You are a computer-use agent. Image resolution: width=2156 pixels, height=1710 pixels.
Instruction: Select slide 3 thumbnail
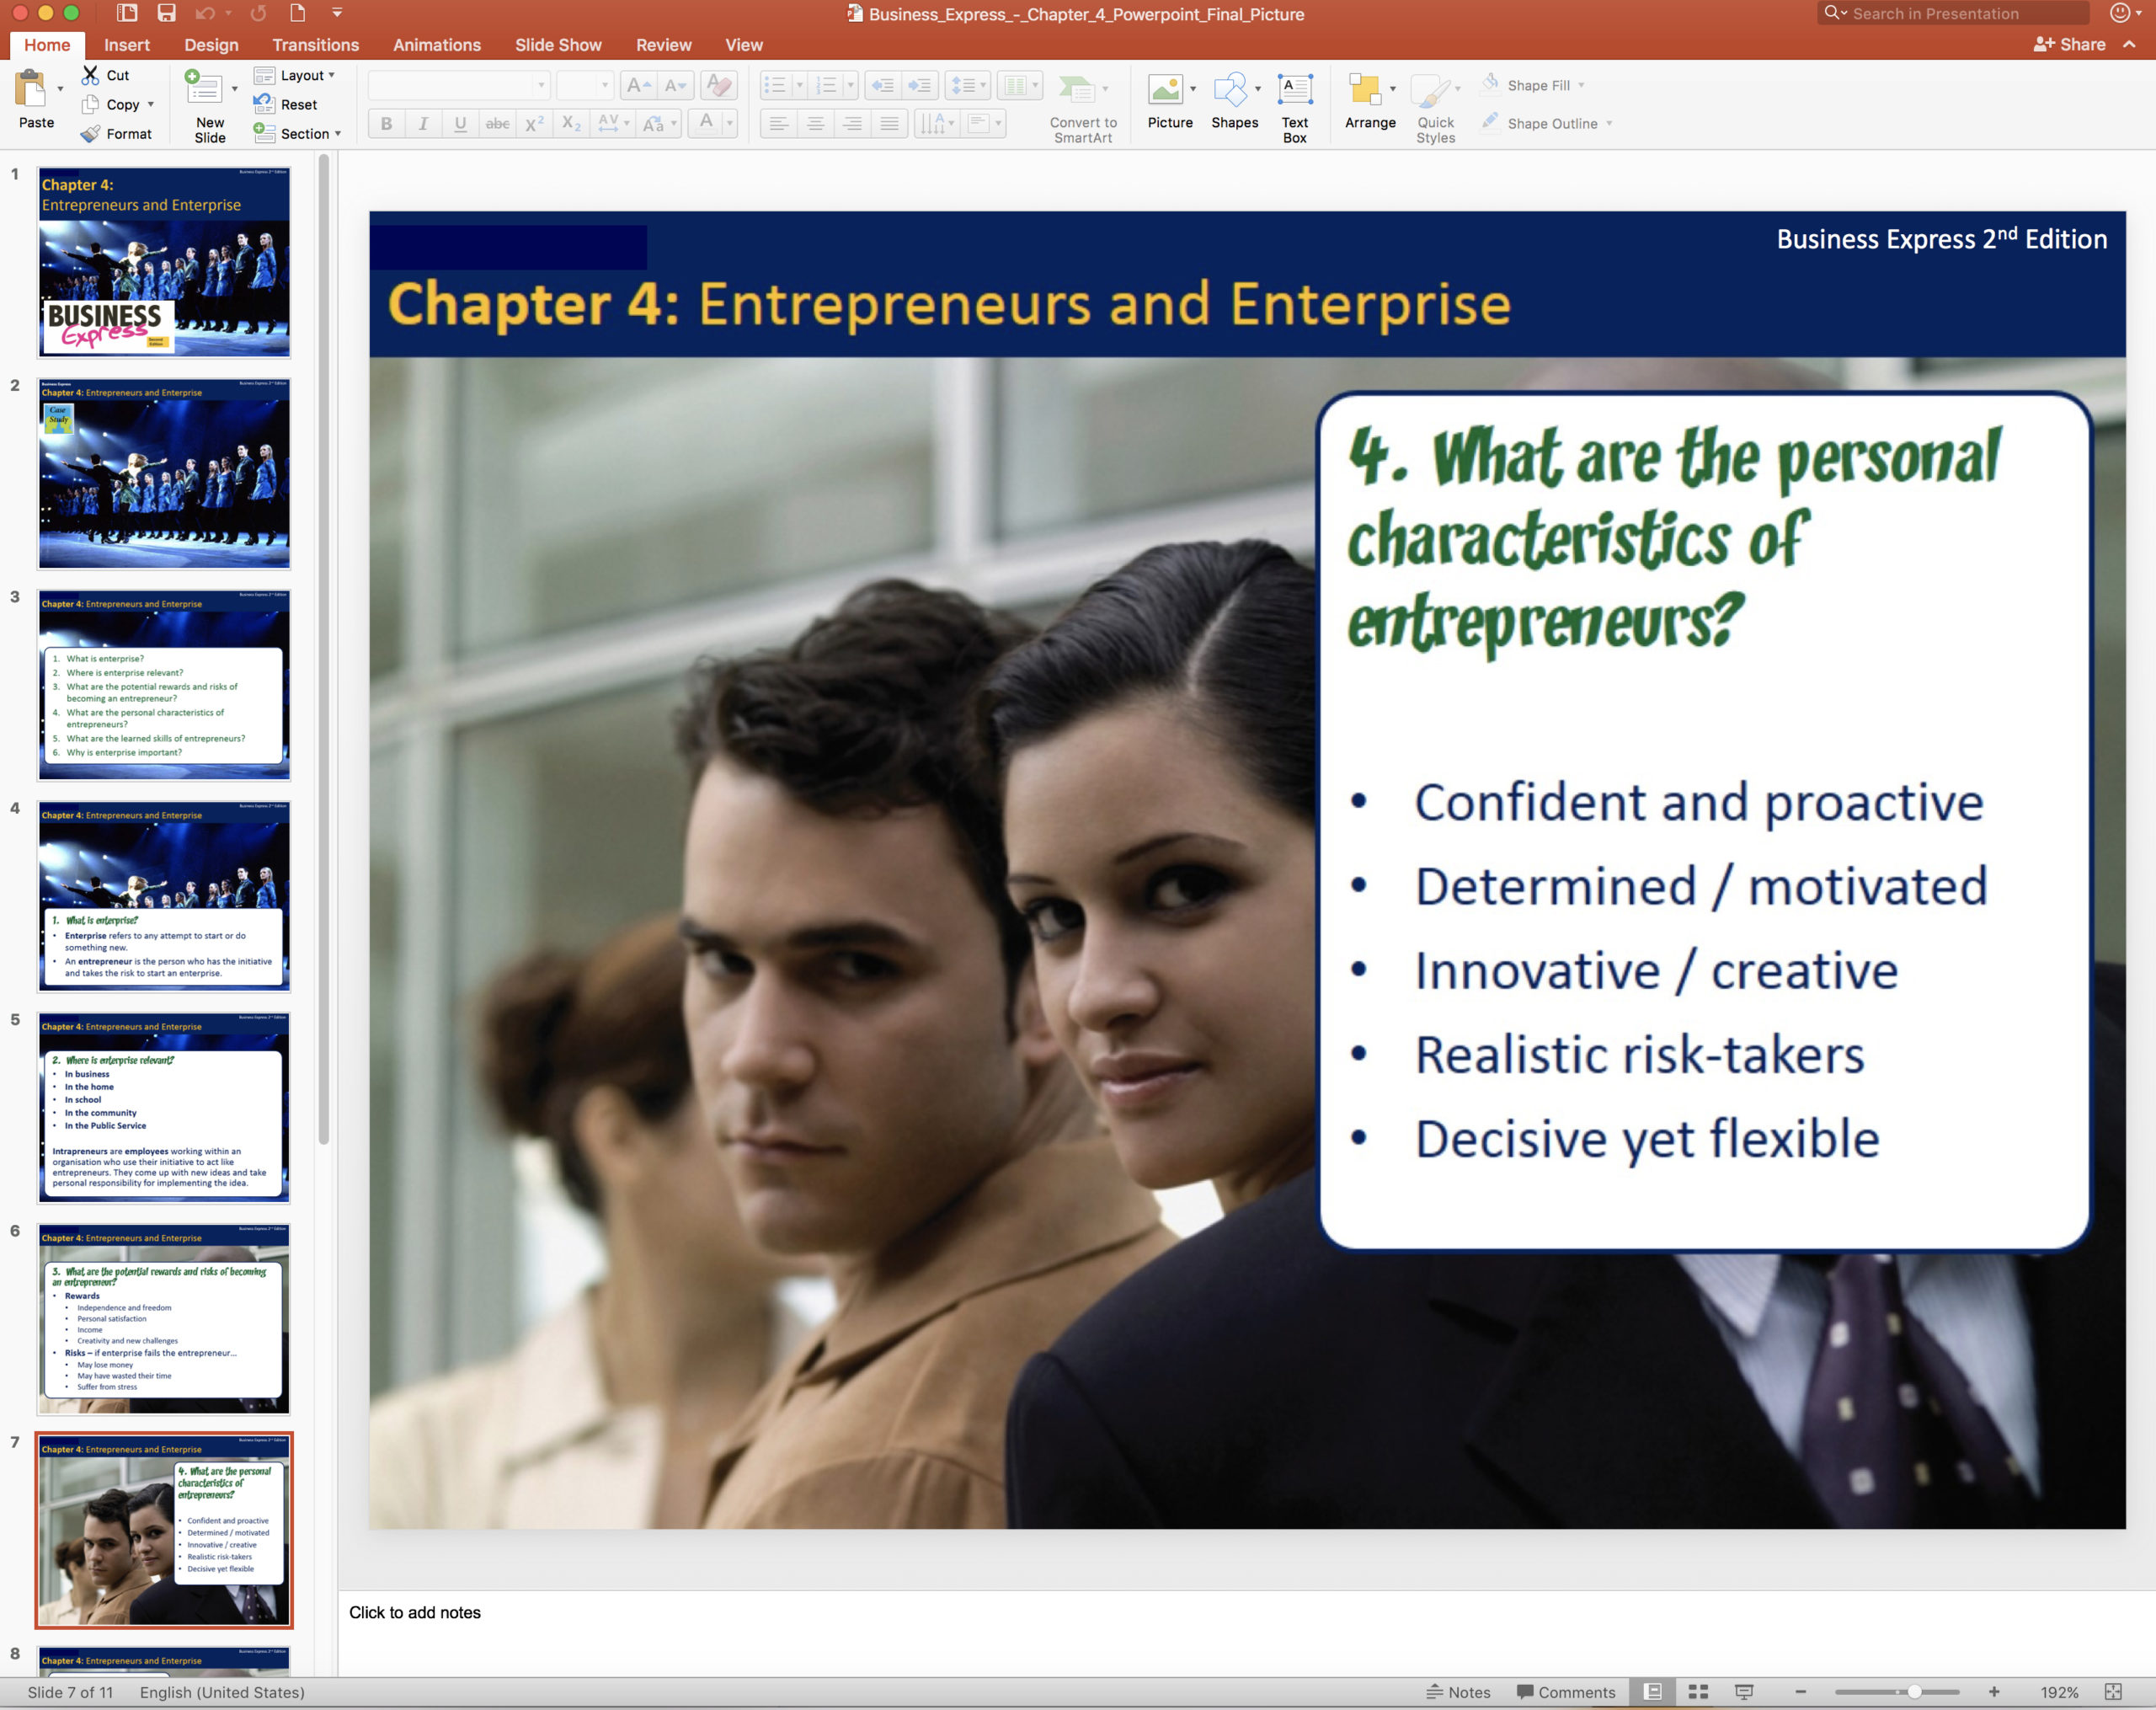(164, 685)
